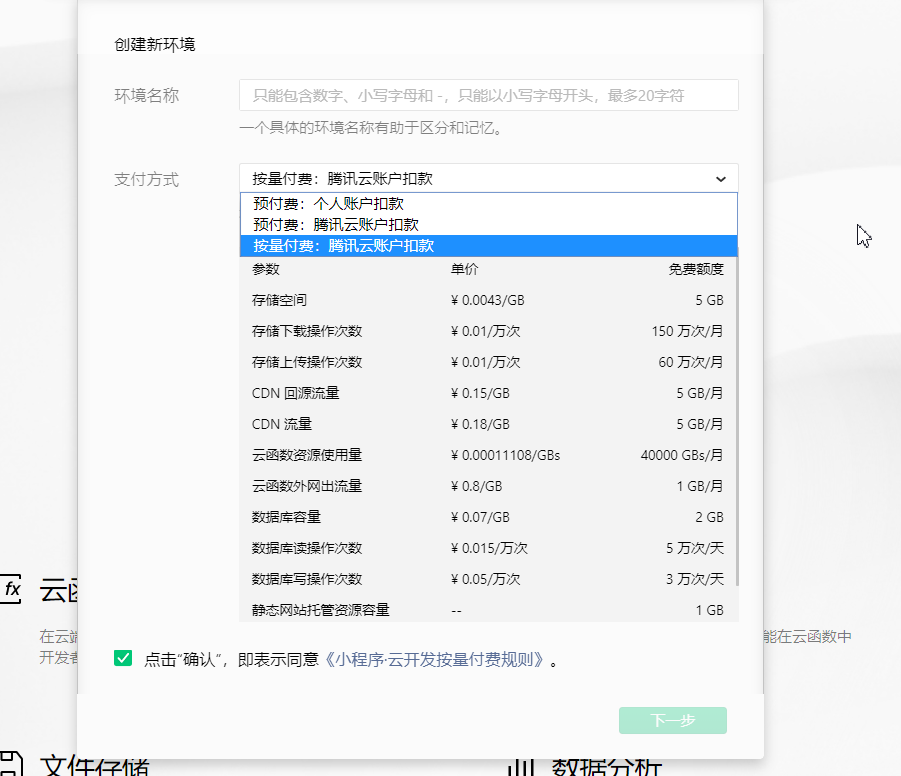This screenshot has height=776, width=901.
Task: Click the 文件存储 file storage icon
Action: (x=11, y=765)
